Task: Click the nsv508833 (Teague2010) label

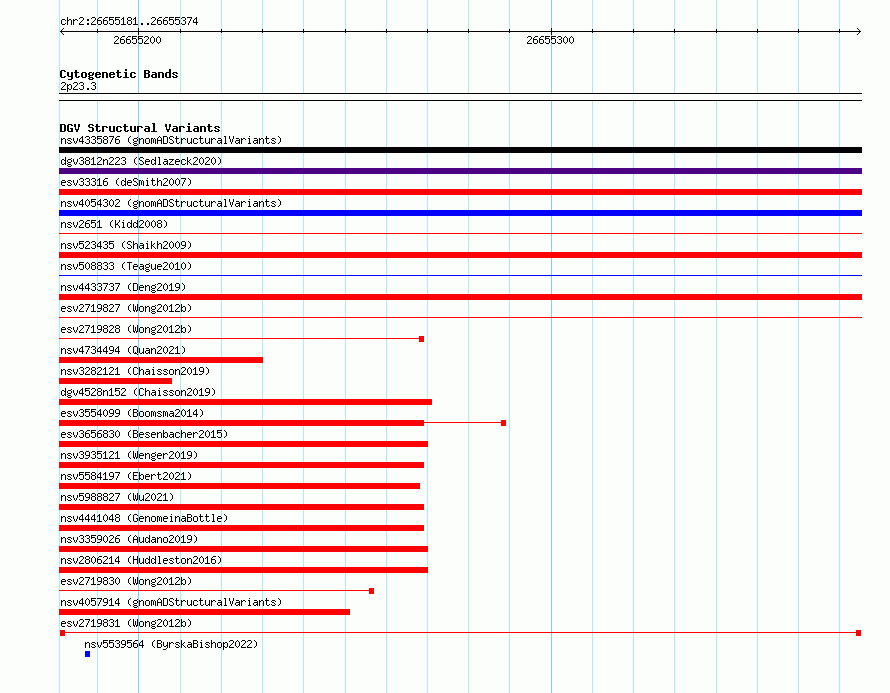Action: pos(126,266)
